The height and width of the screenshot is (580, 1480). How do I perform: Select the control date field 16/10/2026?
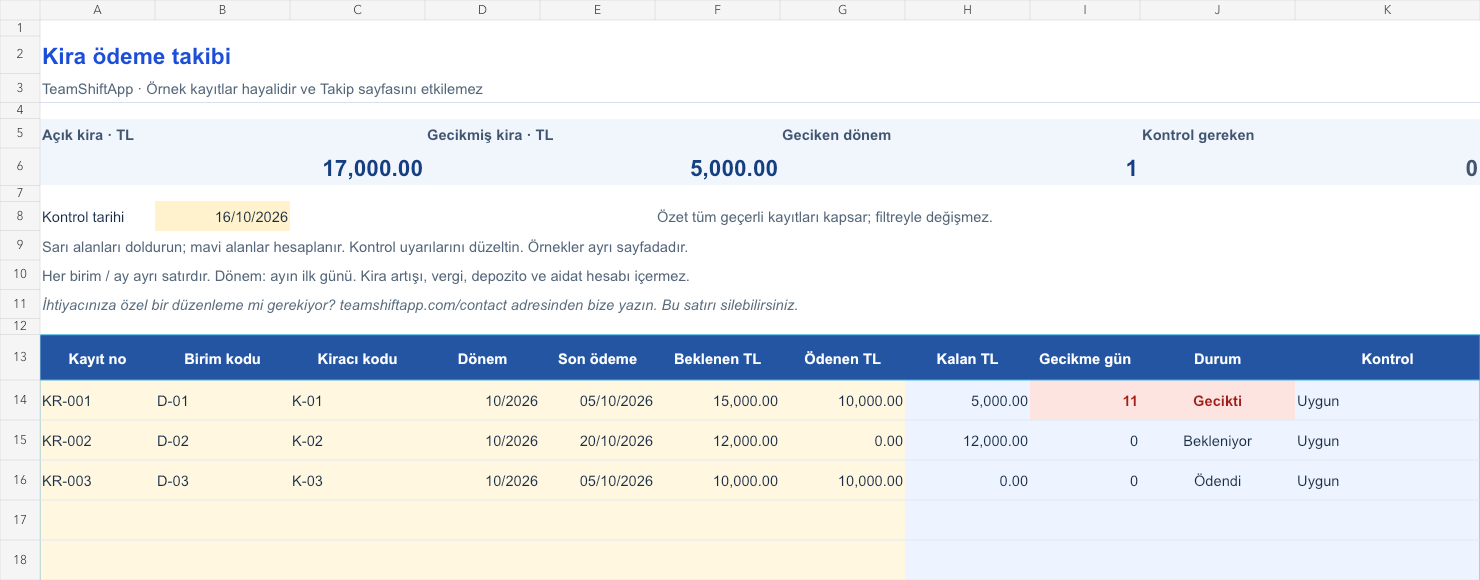pos(222,216)
